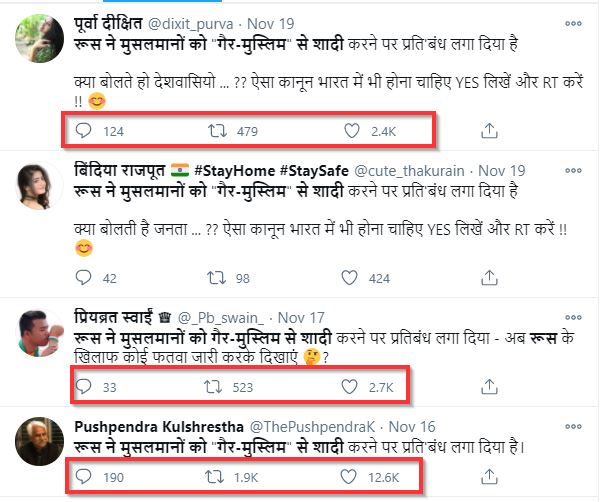Like the tweet showing 2.7K likes

tap(349, 386)
